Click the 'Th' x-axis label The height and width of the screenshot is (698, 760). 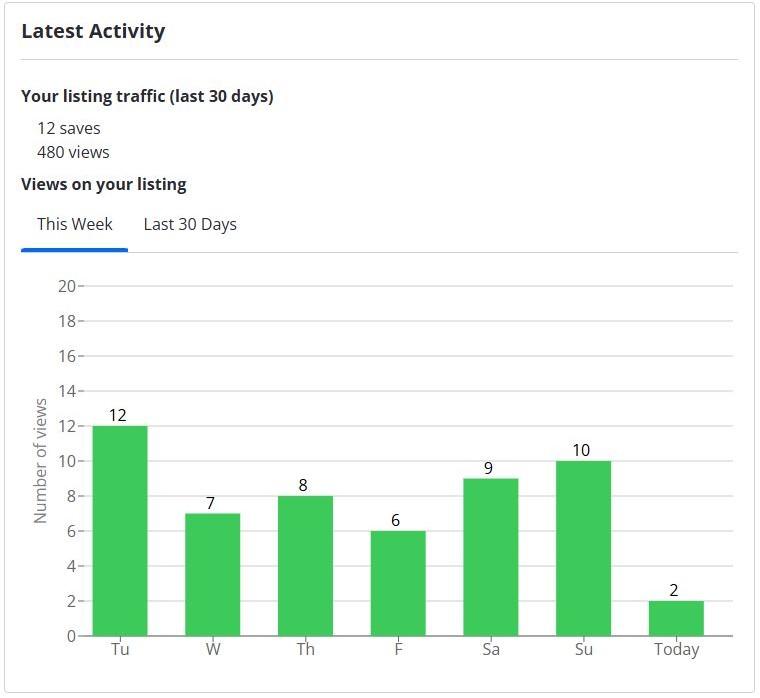coord(305,650)
